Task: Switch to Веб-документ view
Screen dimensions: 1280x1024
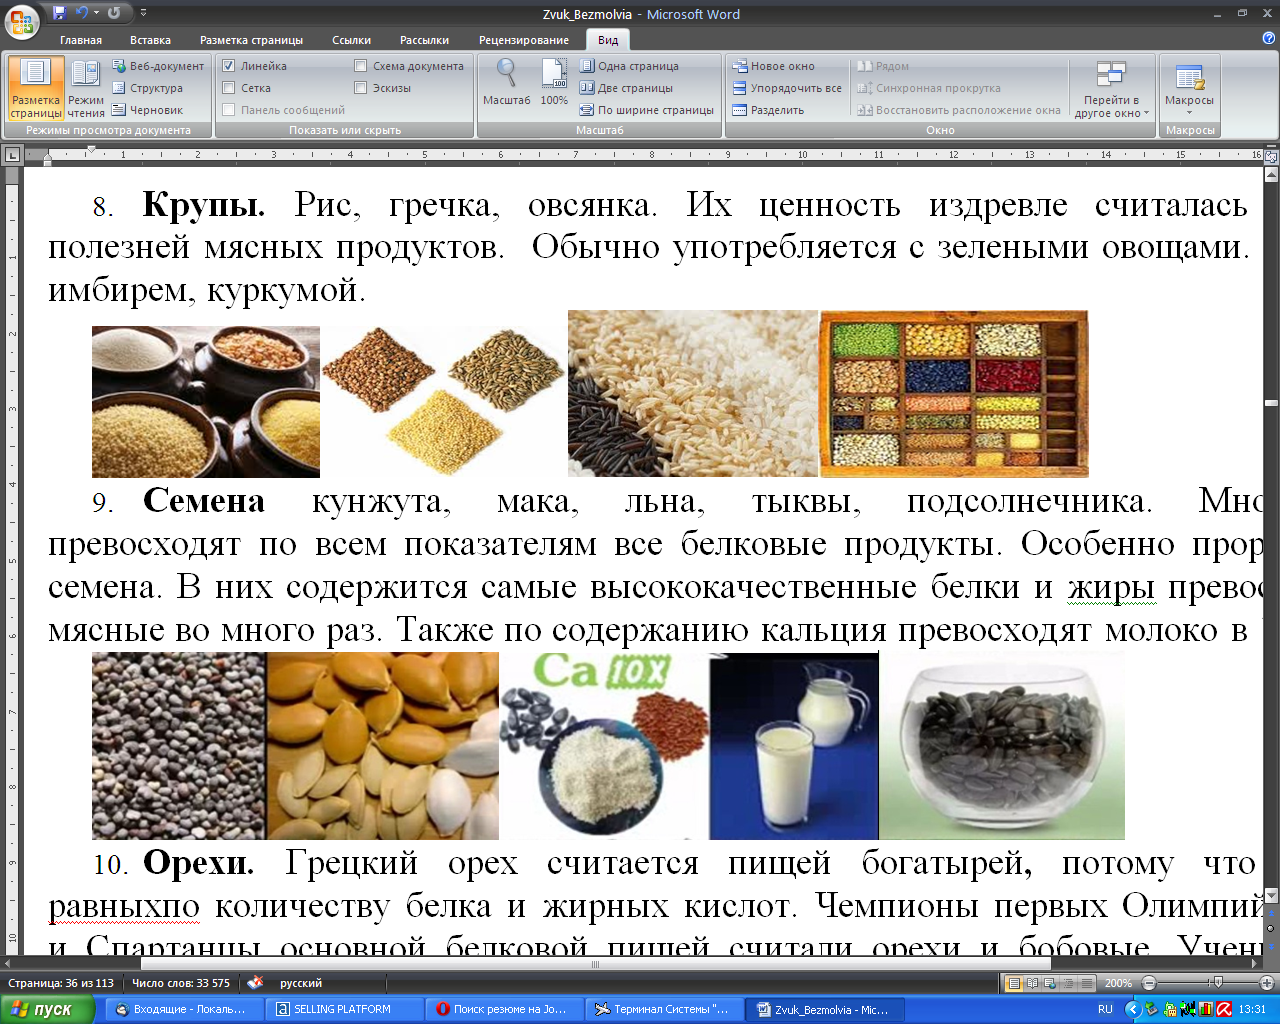Action: click(158, 66)
